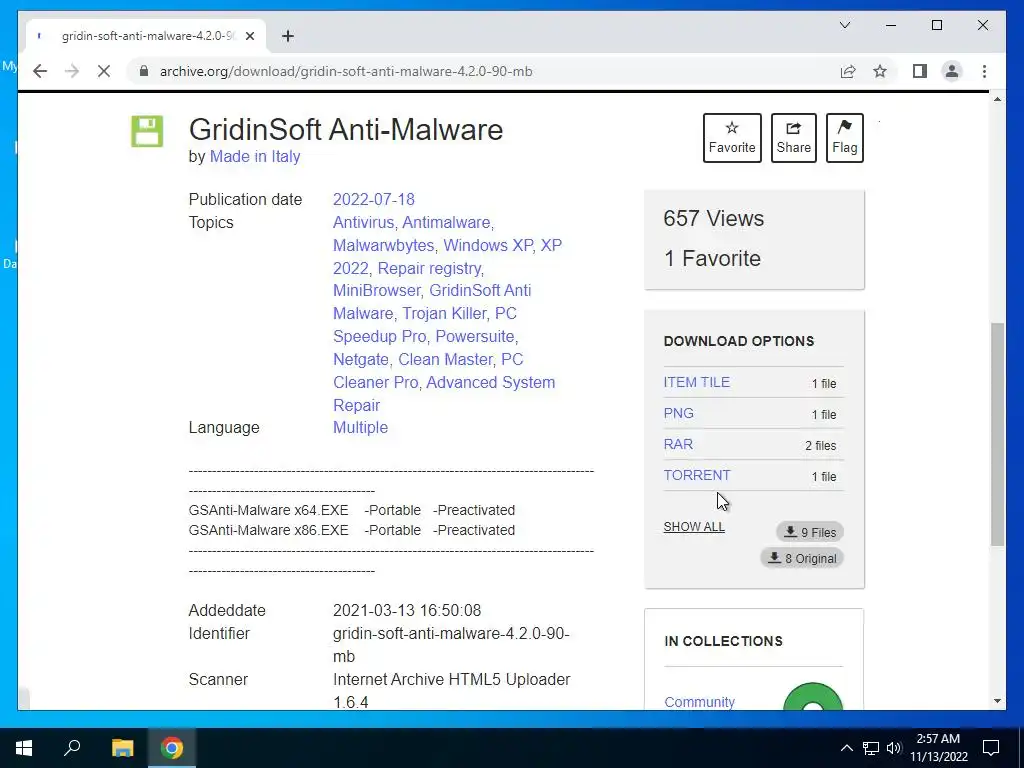
Task: Select the gridin-soft-anti-malware browser tab
Action: tap(146, 36)
